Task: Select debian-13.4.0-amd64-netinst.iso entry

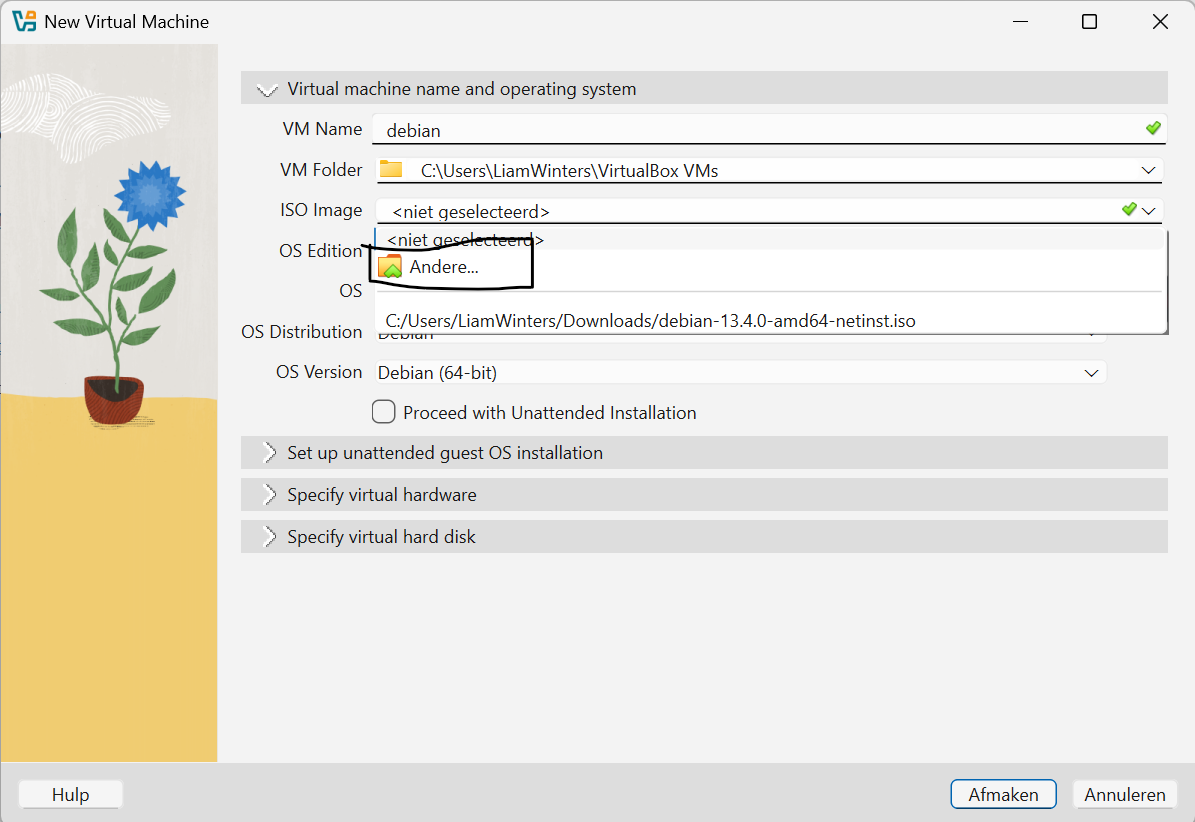Action: click(x=771, y=321)
